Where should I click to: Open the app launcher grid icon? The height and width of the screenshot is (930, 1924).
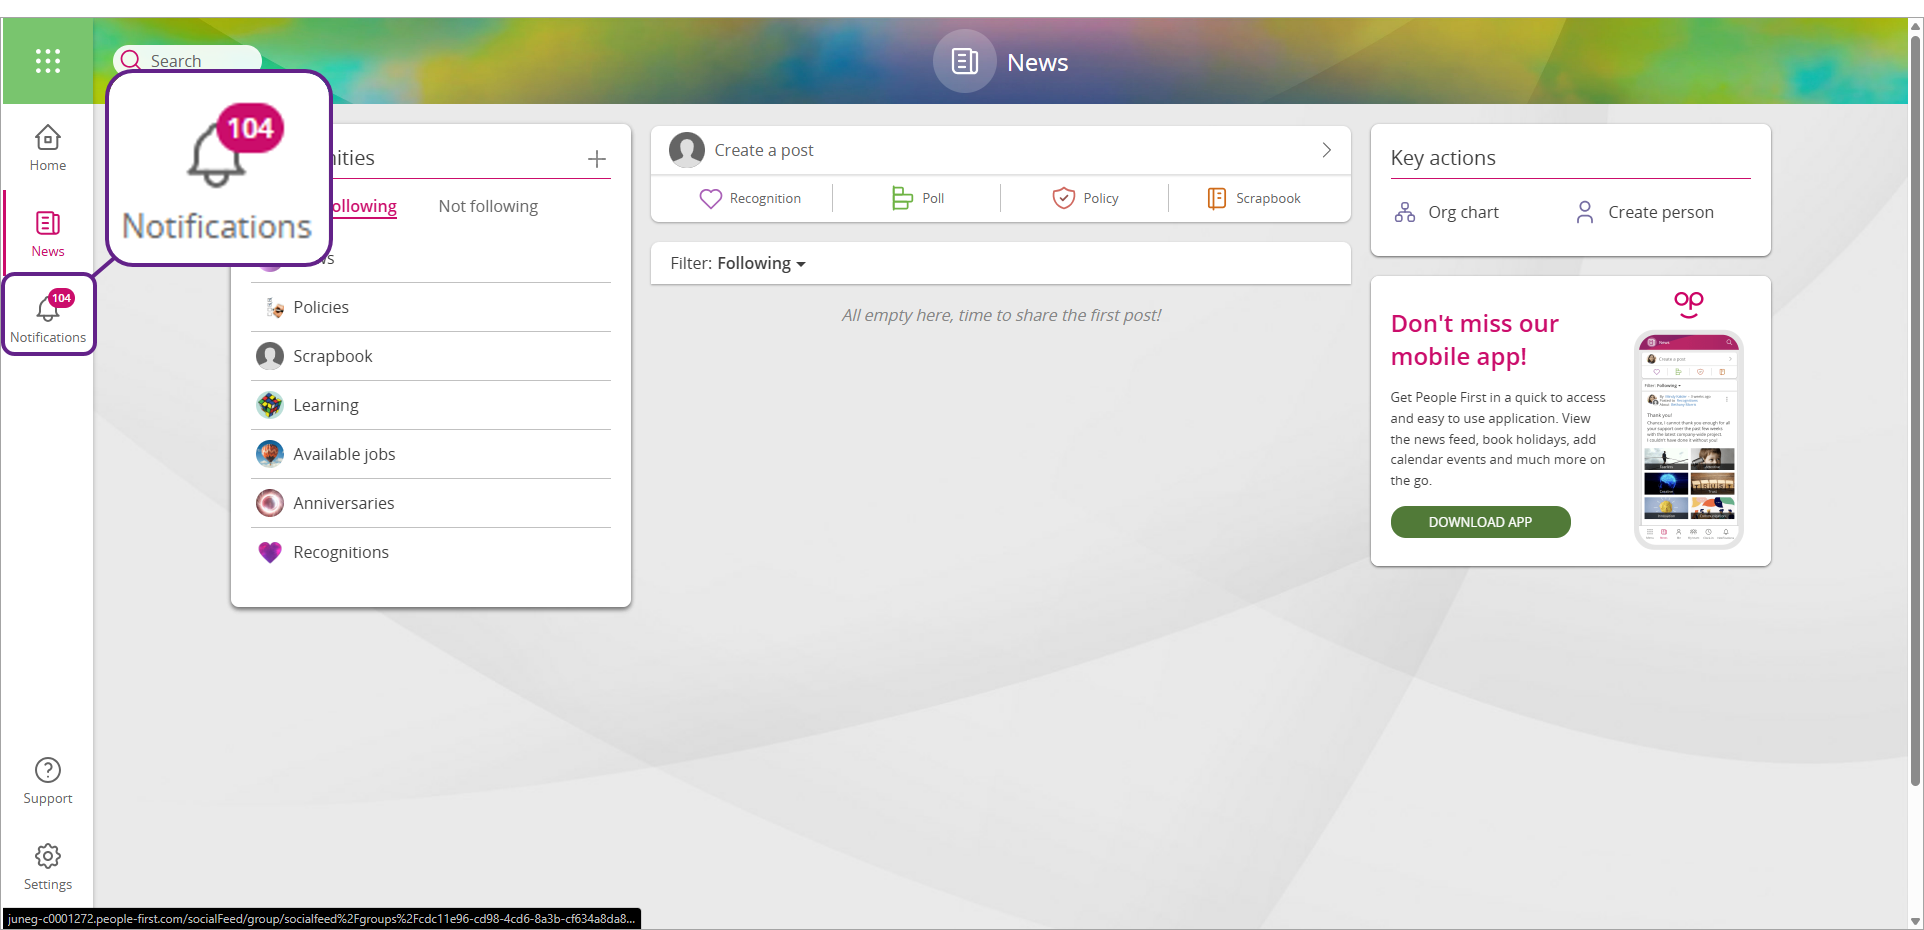(x=48, y=61)
